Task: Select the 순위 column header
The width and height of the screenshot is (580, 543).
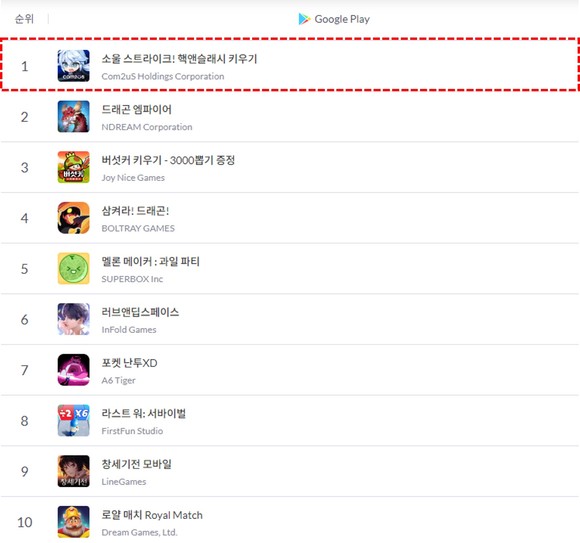Action: pos(24,19)
